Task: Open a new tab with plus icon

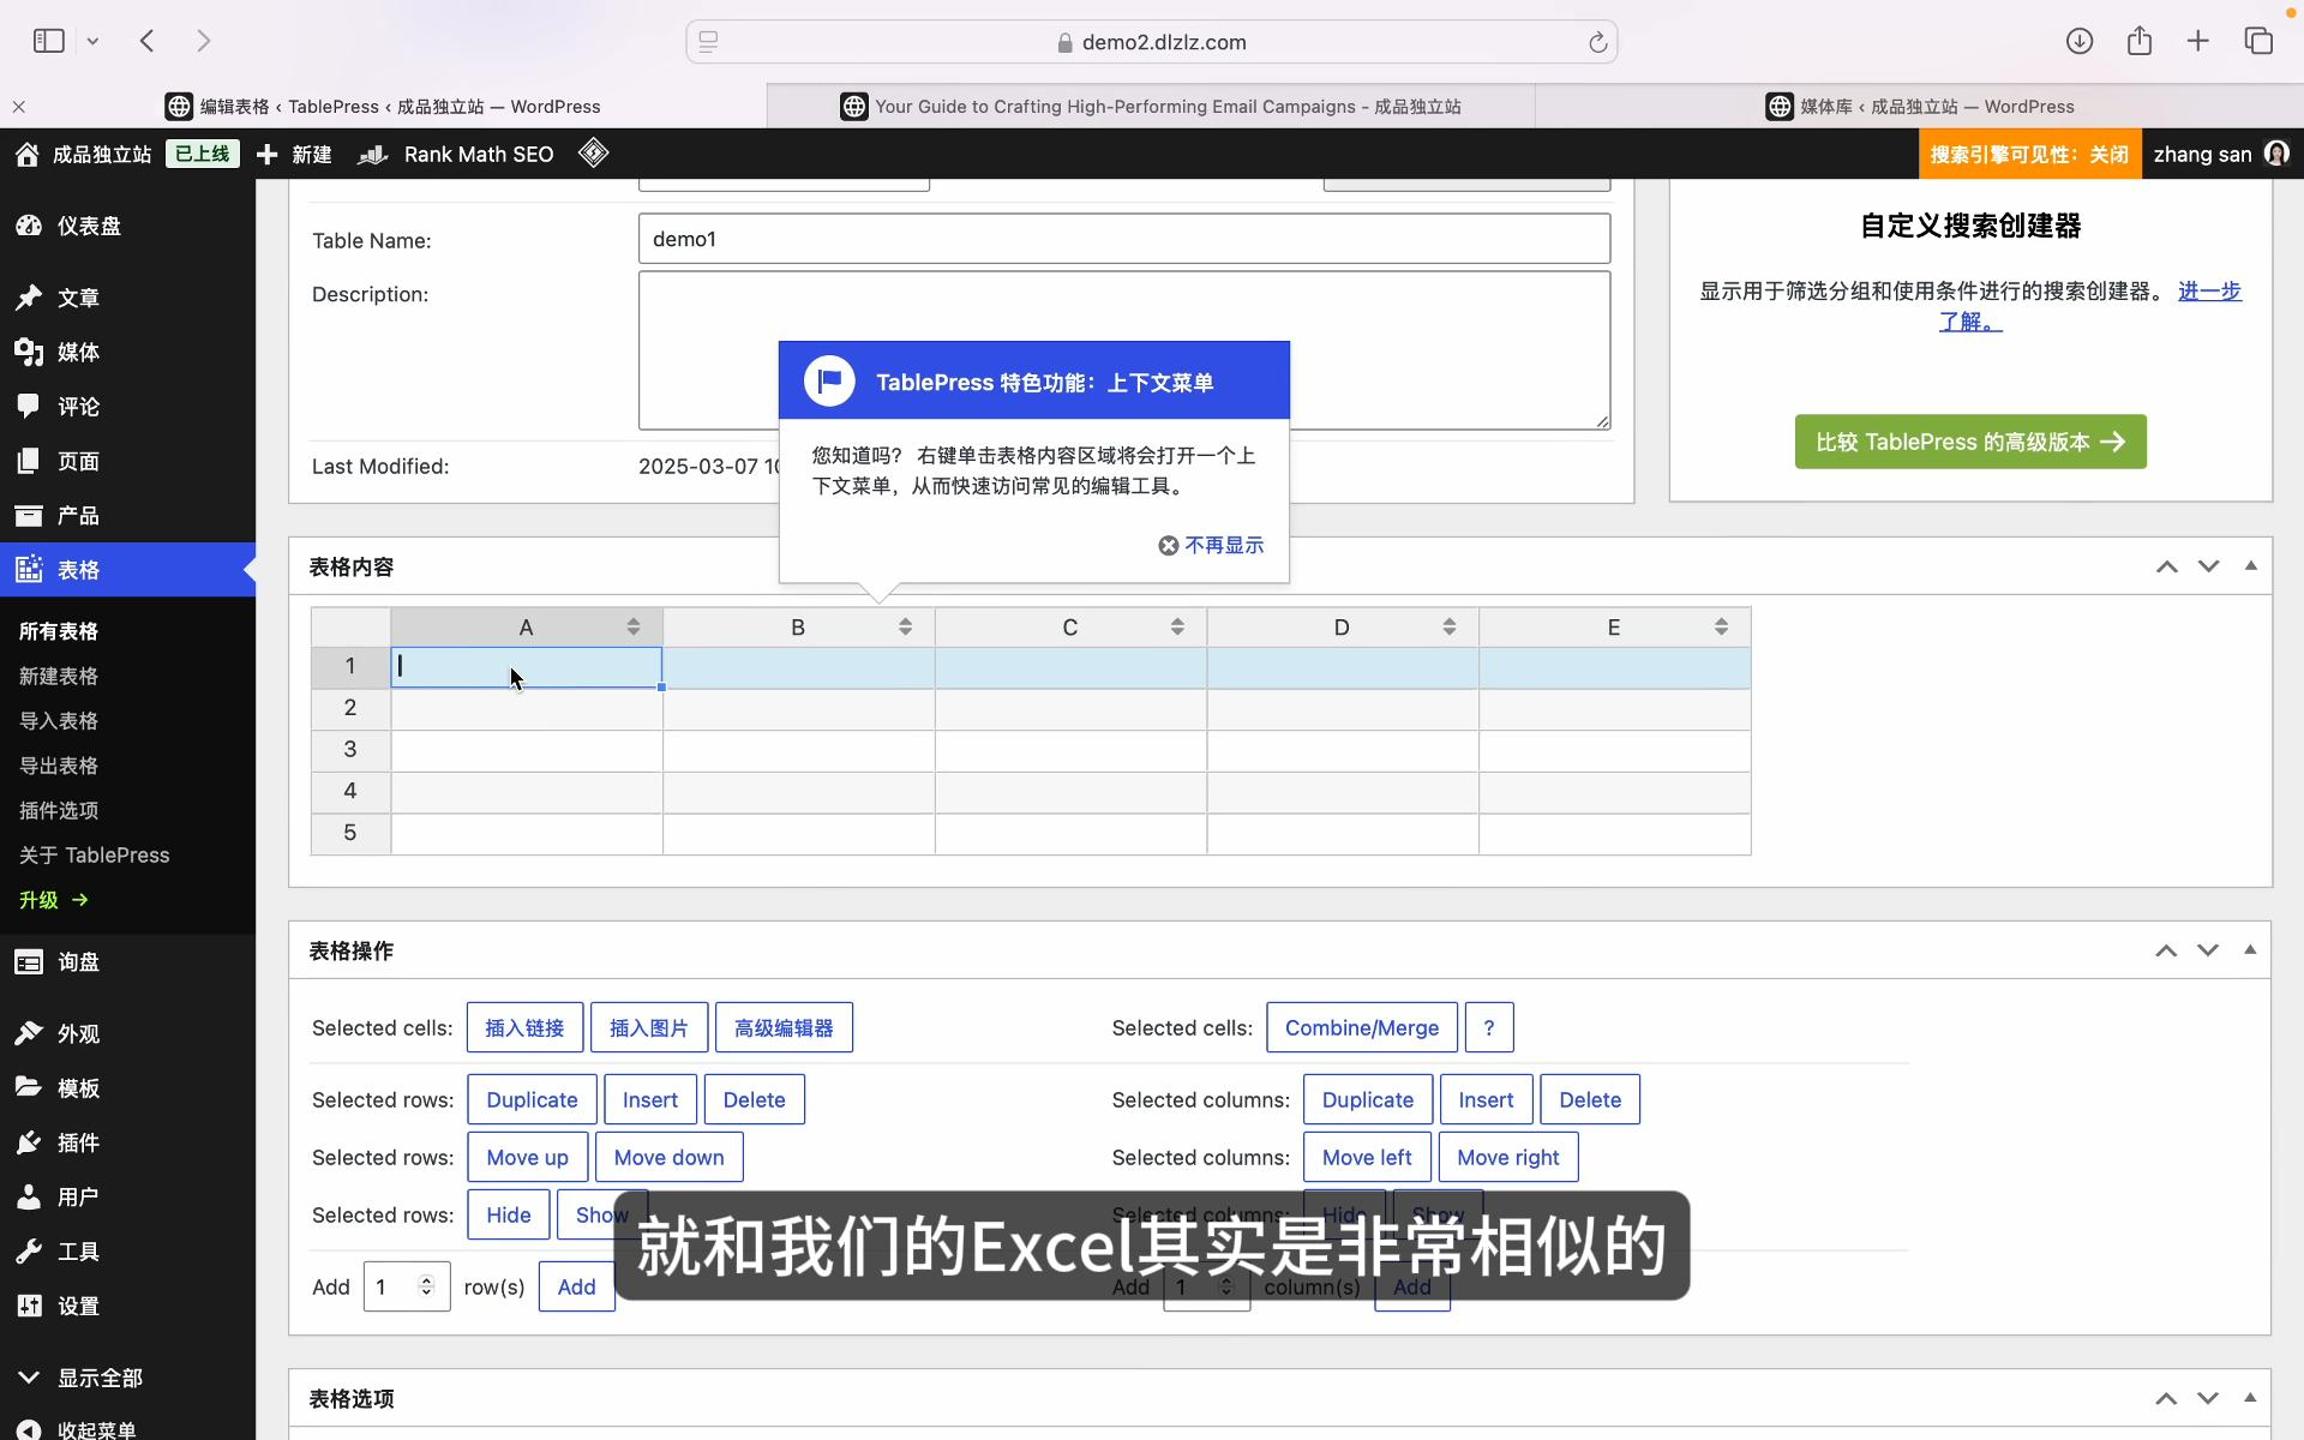Action: point(2198,41)
